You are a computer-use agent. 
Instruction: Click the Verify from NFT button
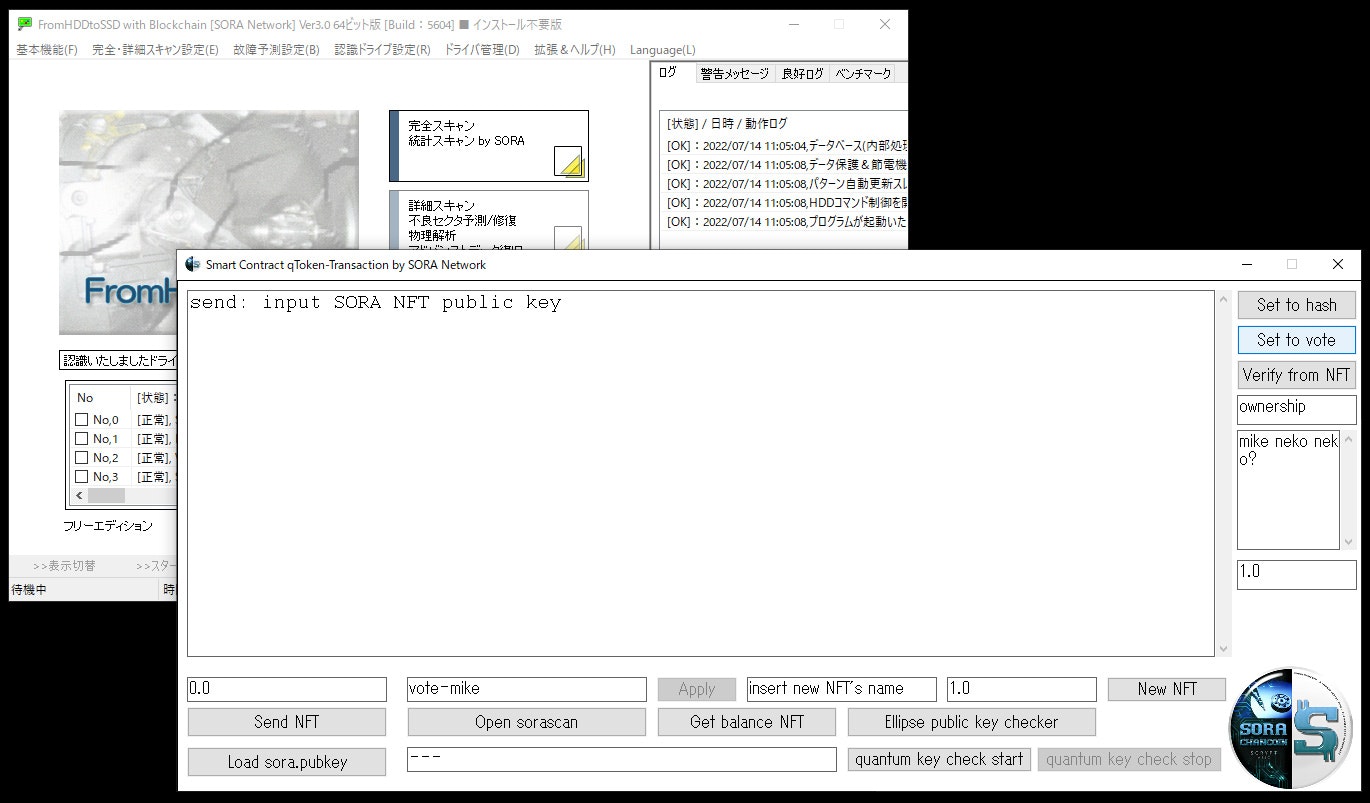tap(1296, 375)
